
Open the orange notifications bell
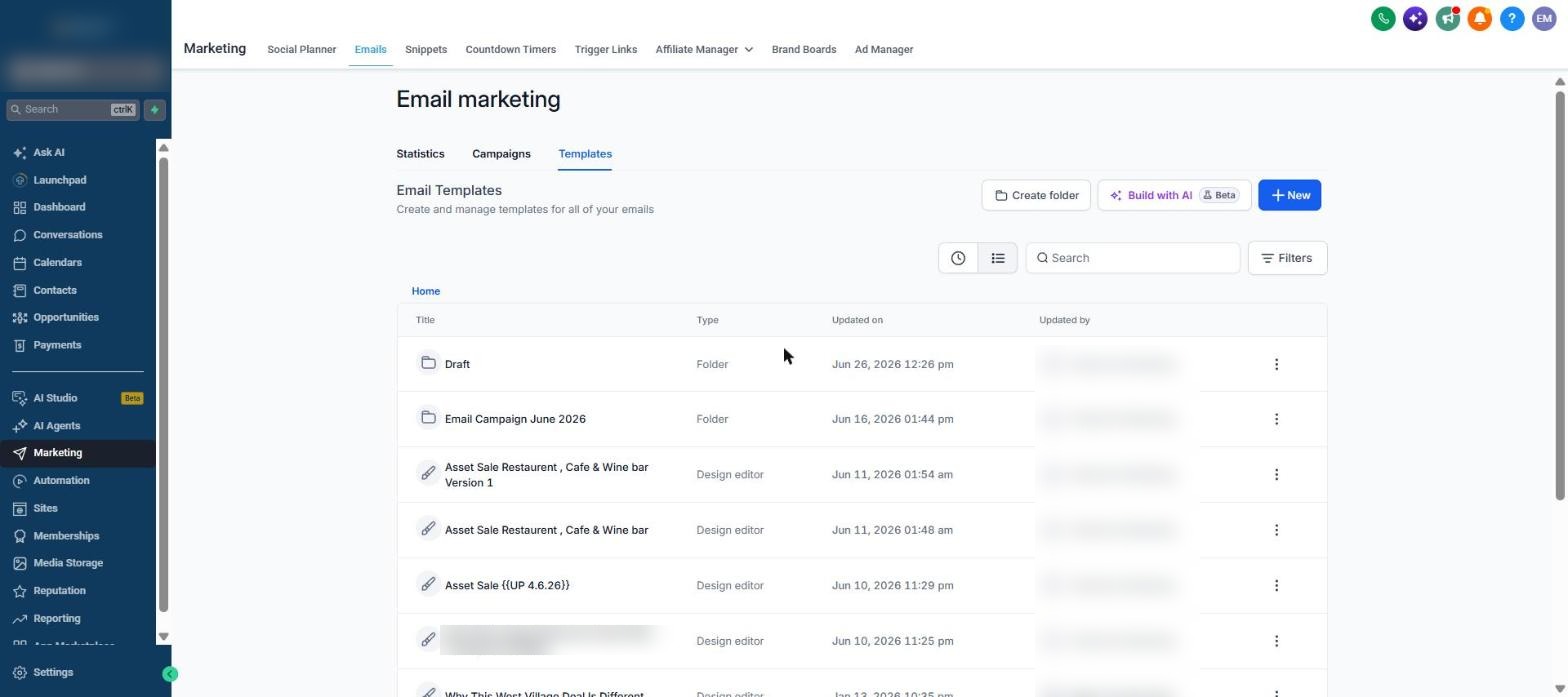[1480, 18]
